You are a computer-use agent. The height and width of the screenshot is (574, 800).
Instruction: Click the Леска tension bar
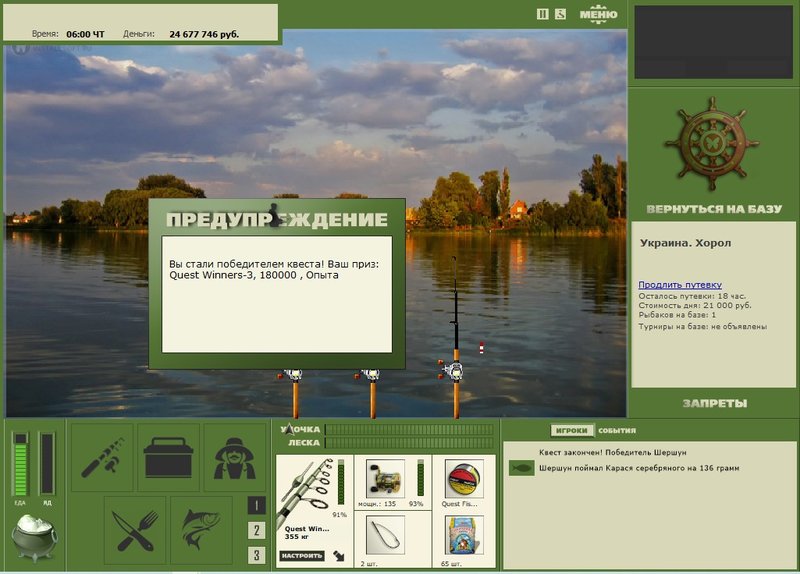click(409, 443)
